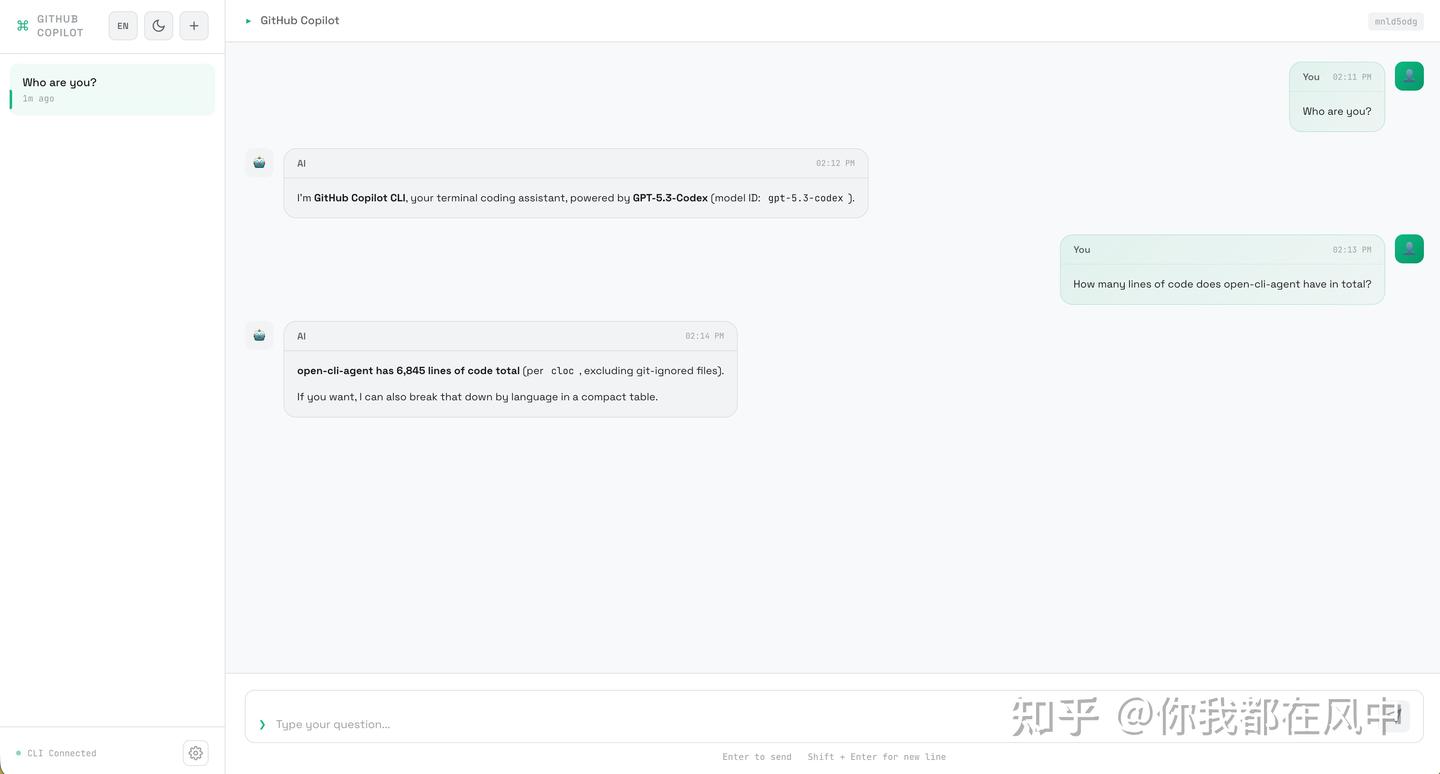Click the user avatar next to the lines of code question
Viewport: 1440px width, 774px height.
coord(1409,249)
